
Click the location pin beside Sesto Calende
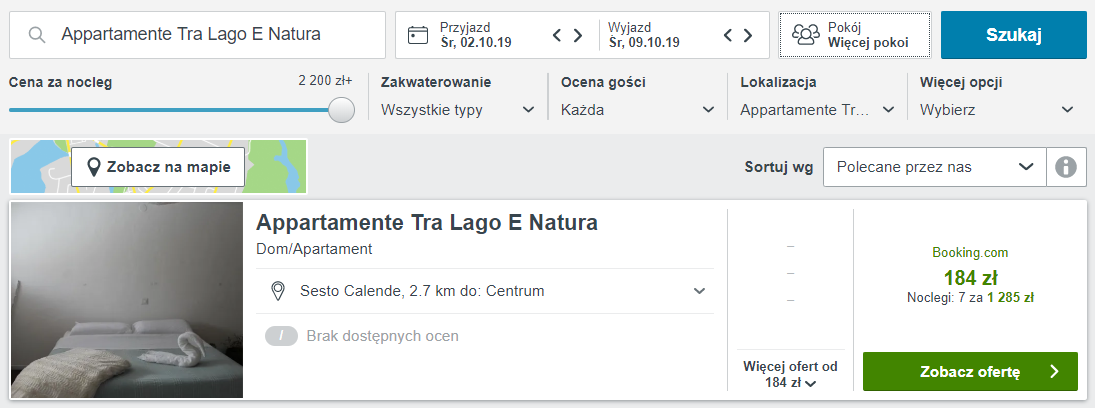coord(278,291)
